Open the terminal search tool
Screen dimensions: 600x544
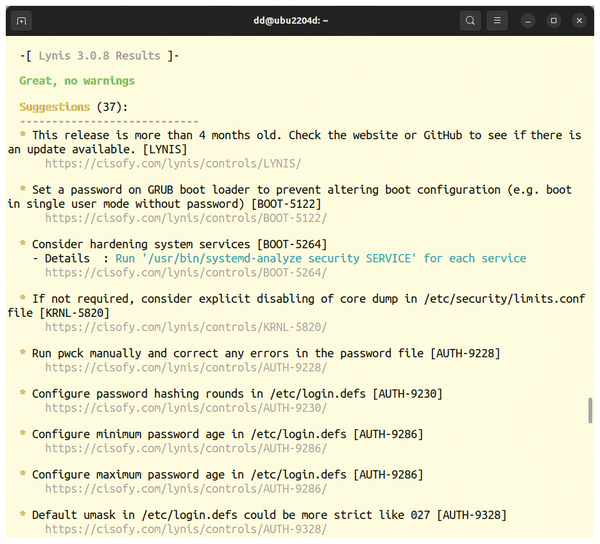pos(470,21)
